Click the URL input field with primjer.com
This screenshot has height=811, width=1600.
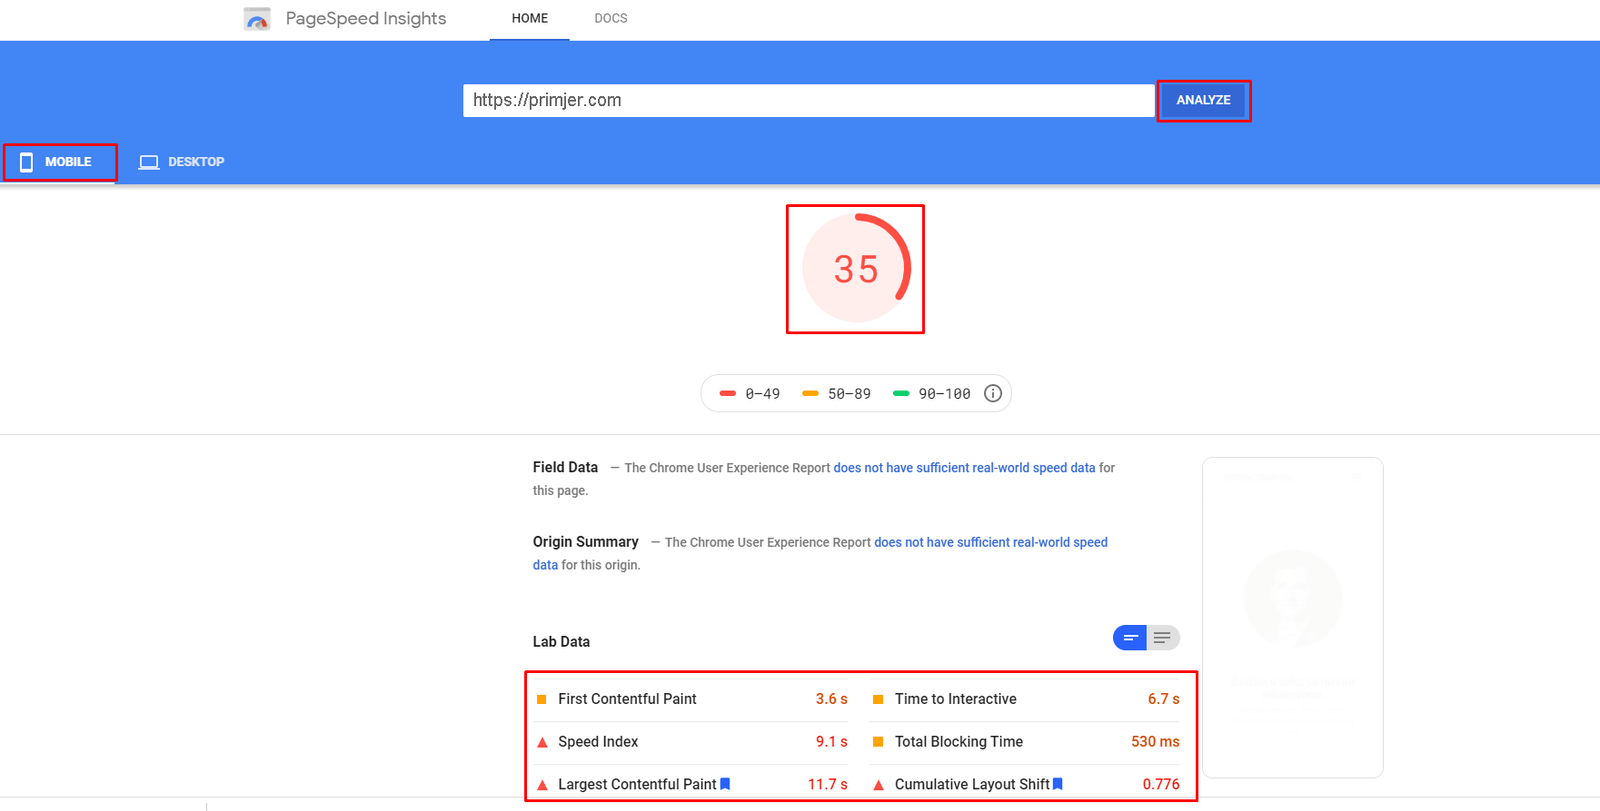809,100
